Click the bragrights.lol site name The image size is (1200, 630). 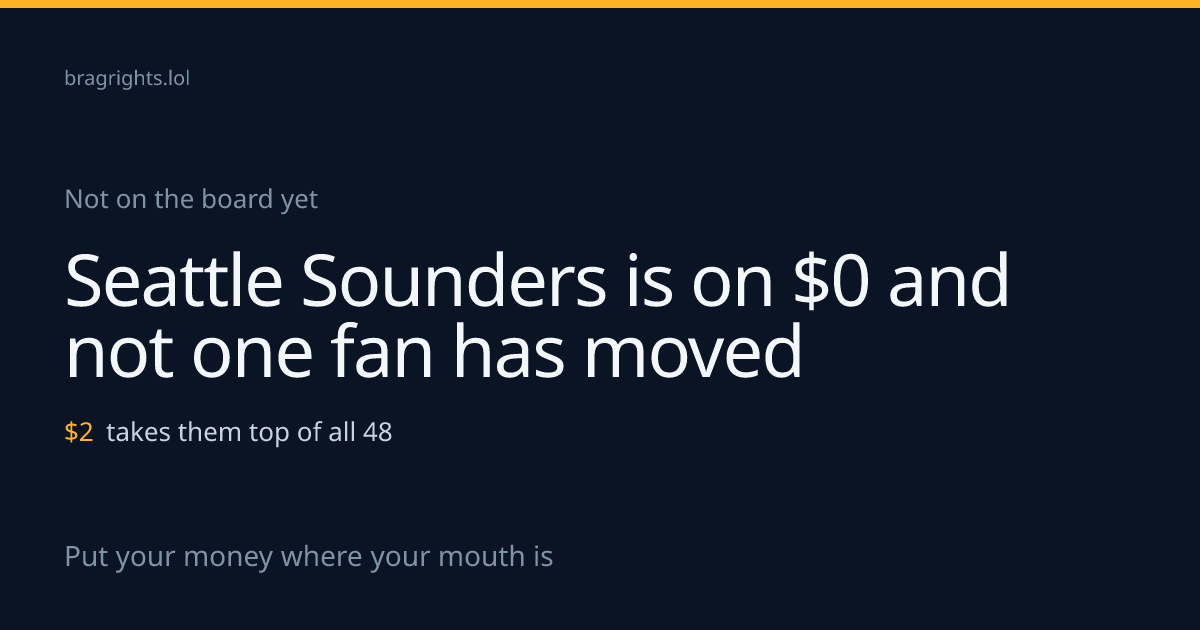click(x=127, y=79)
